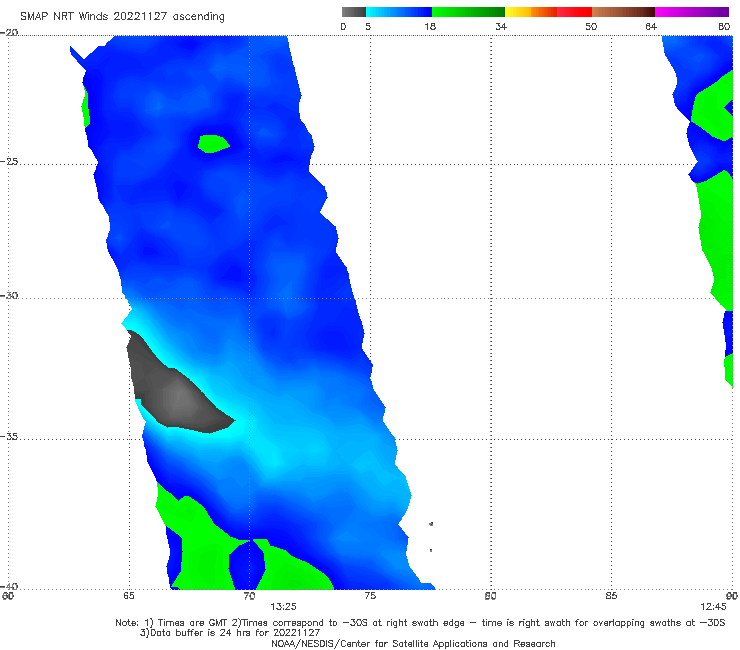Screen dimensions: 740x650
Task: Click the color bar label "64"
Action: (651, 26)
